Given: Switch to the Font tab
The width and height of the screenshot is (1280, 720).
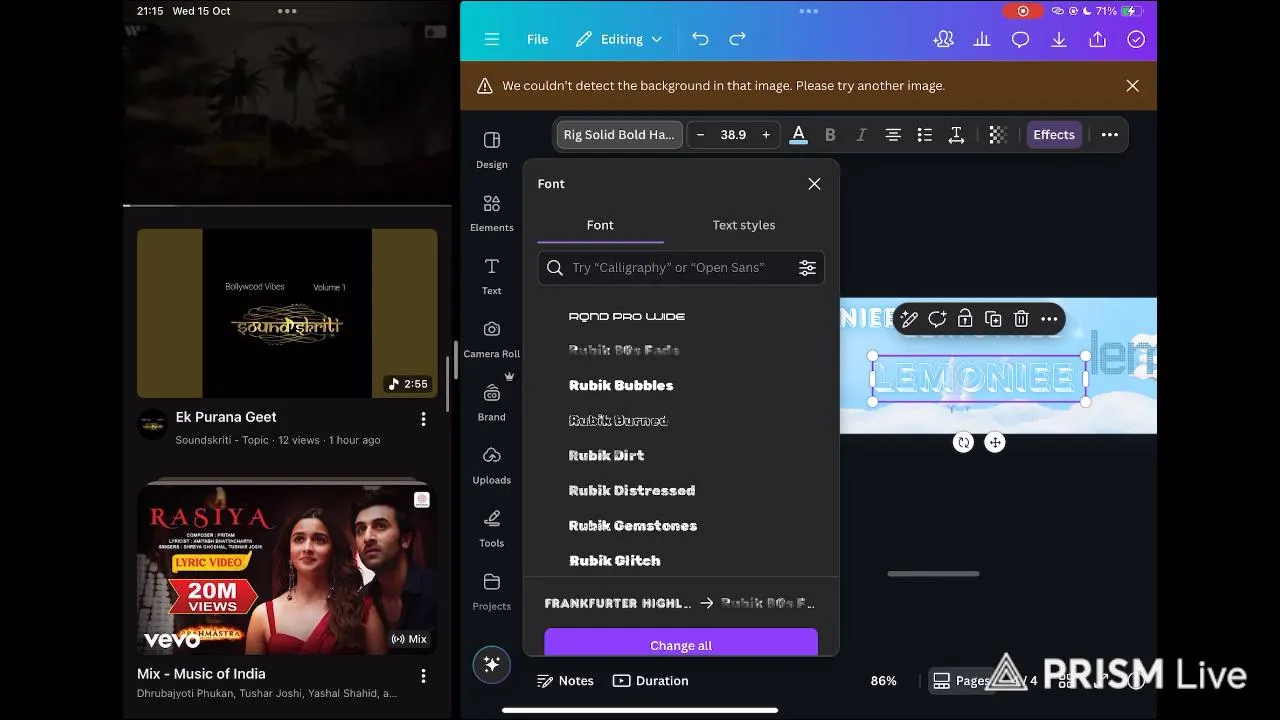Looking at the screenshot, I should [600, 225].
